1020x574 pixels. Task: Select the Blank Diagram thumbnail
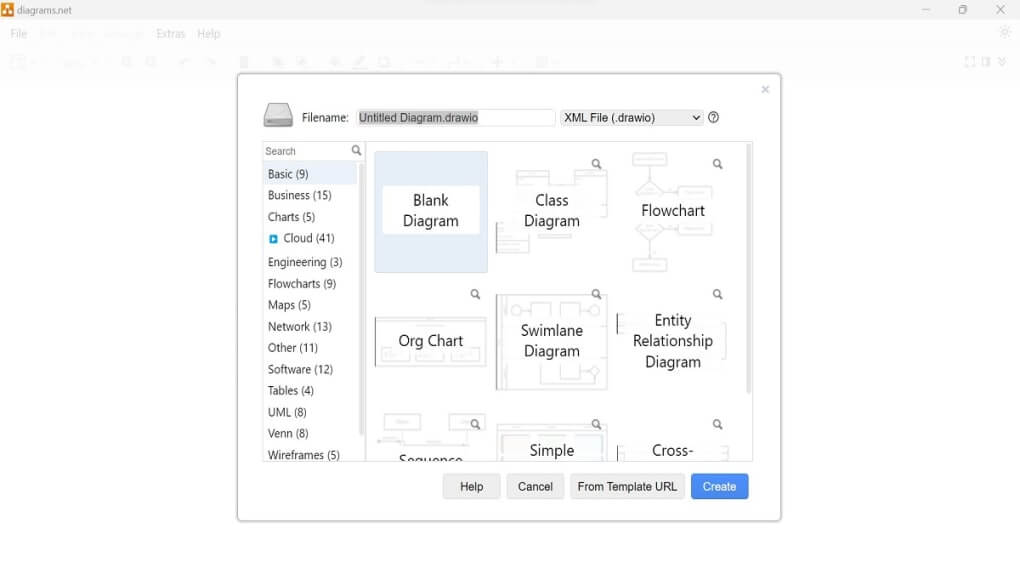coord(431,211)
